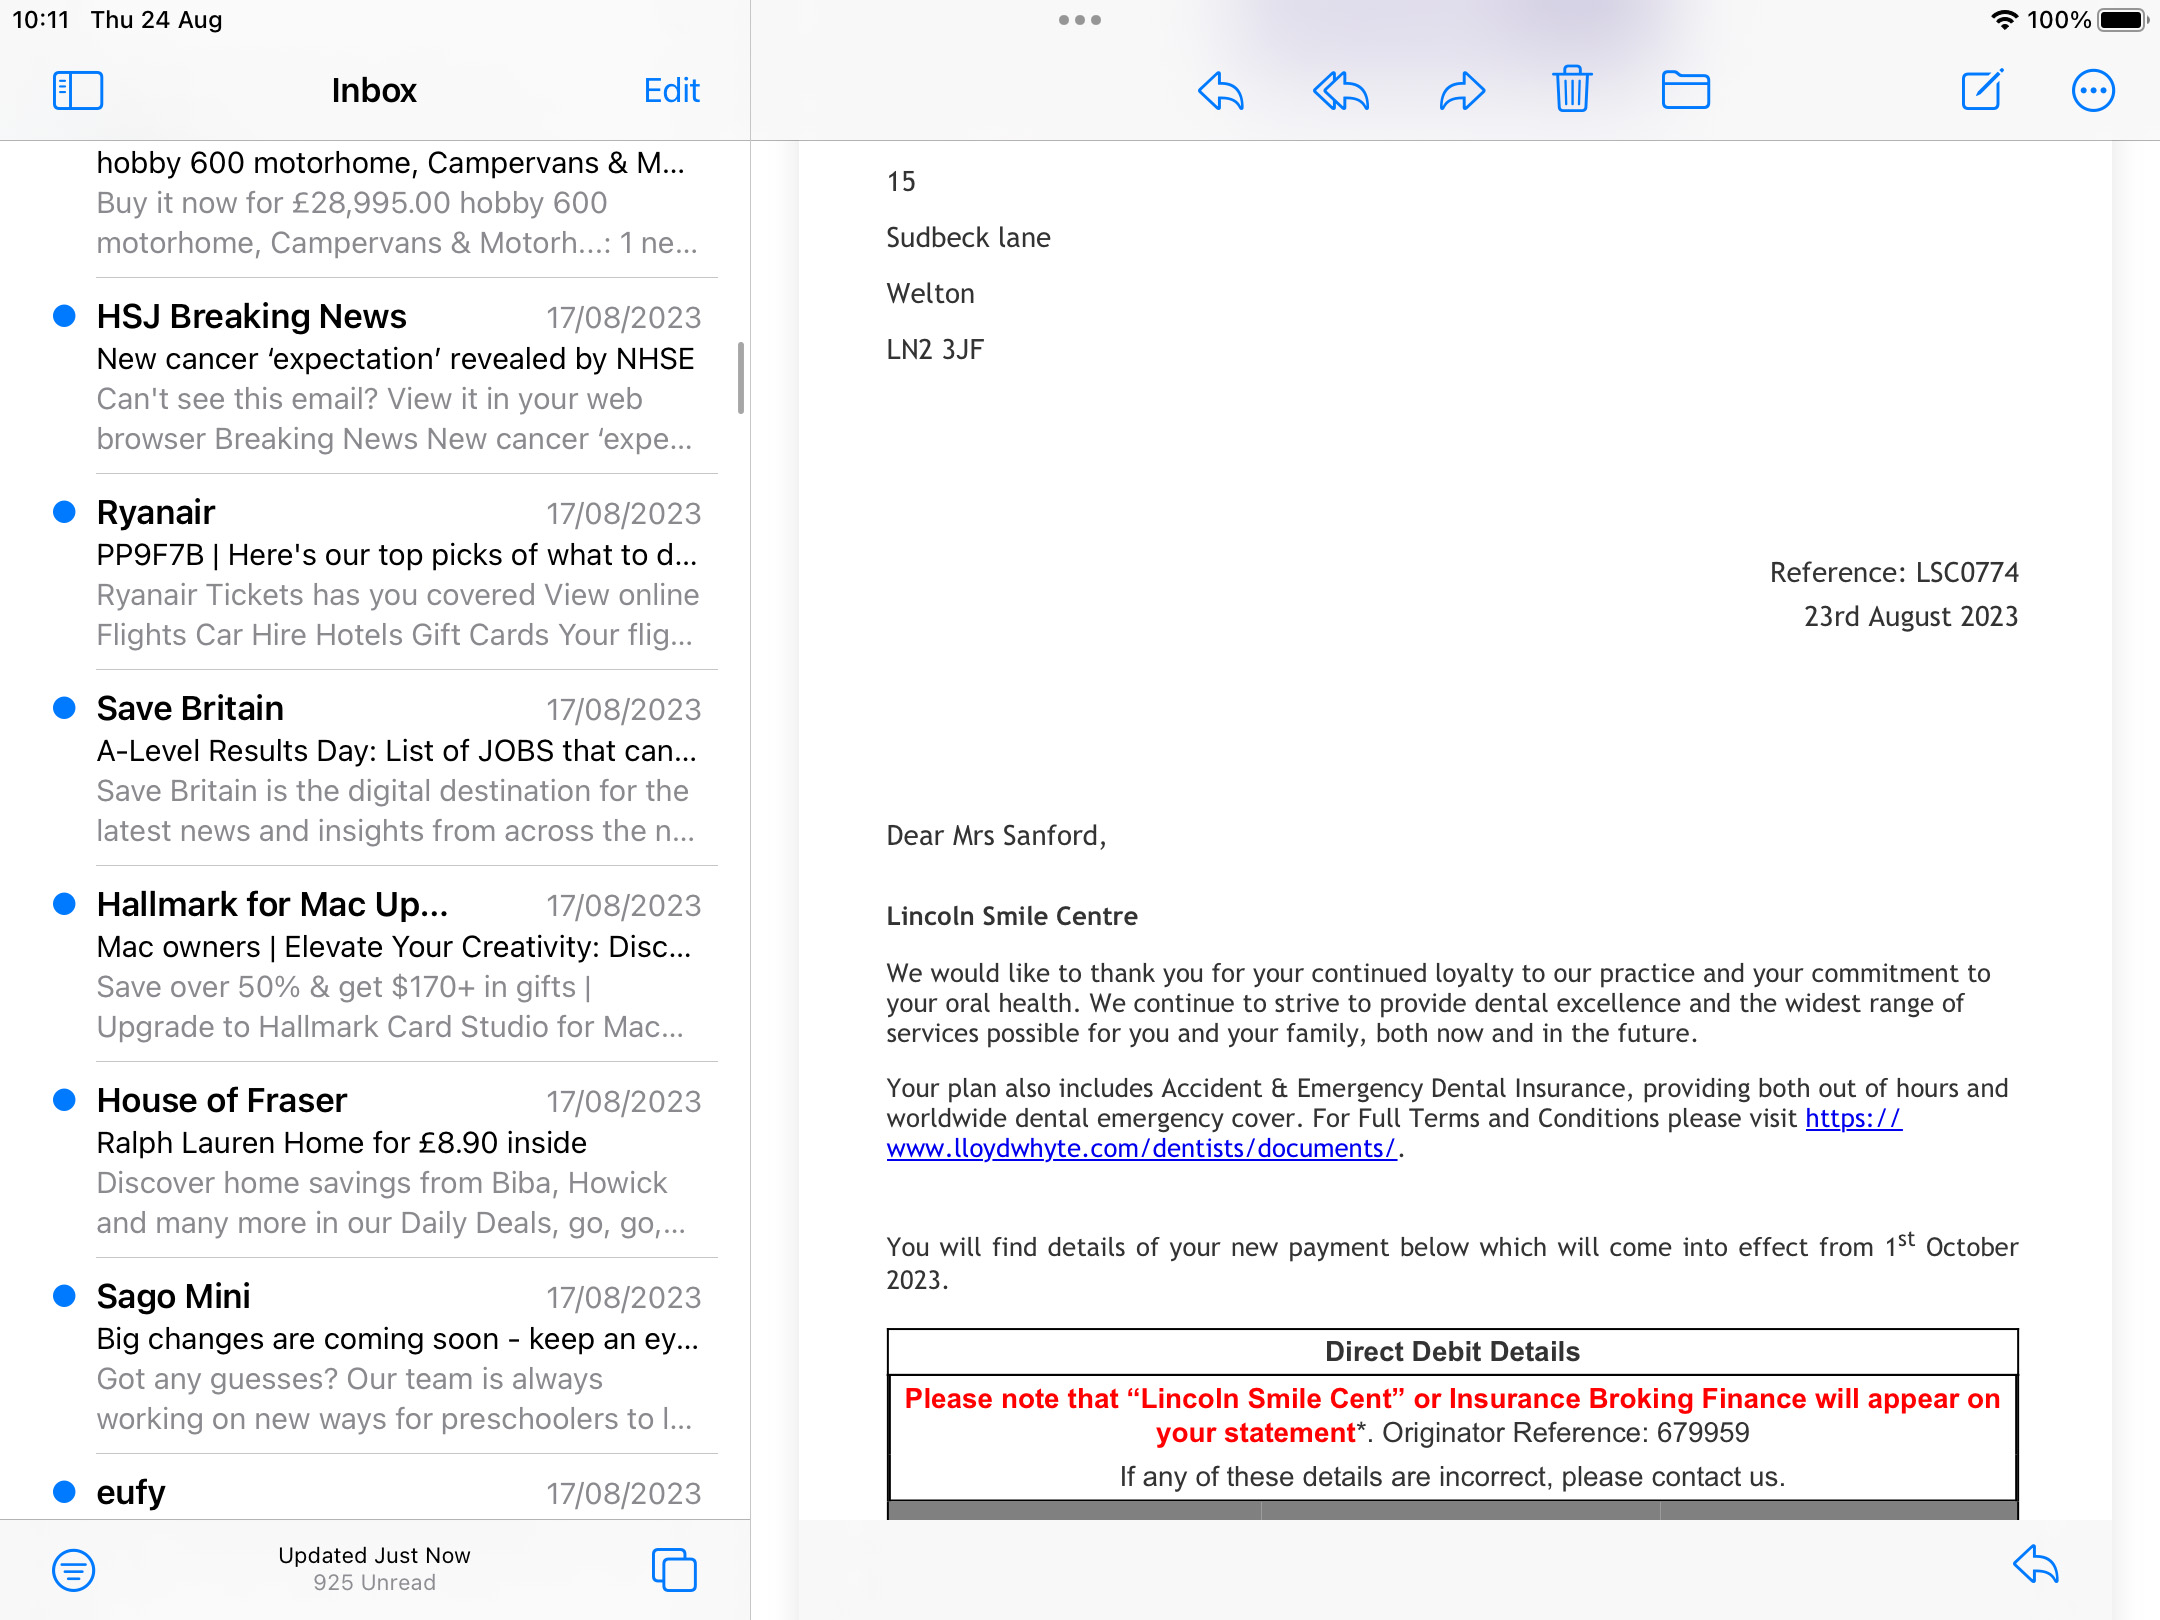The image size is (2160, 1620).
Task: Tap Sudbeck lane address line
Action: (968, 238)
